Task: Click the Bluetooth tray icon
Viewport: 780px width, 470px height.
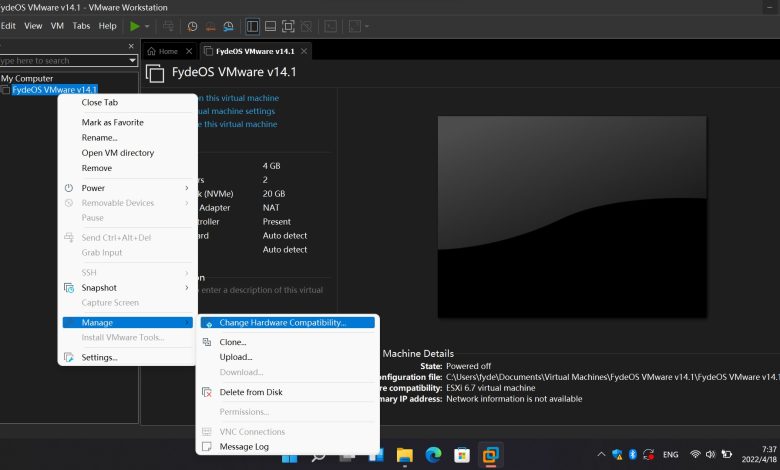Action: [x=633, y=454]
